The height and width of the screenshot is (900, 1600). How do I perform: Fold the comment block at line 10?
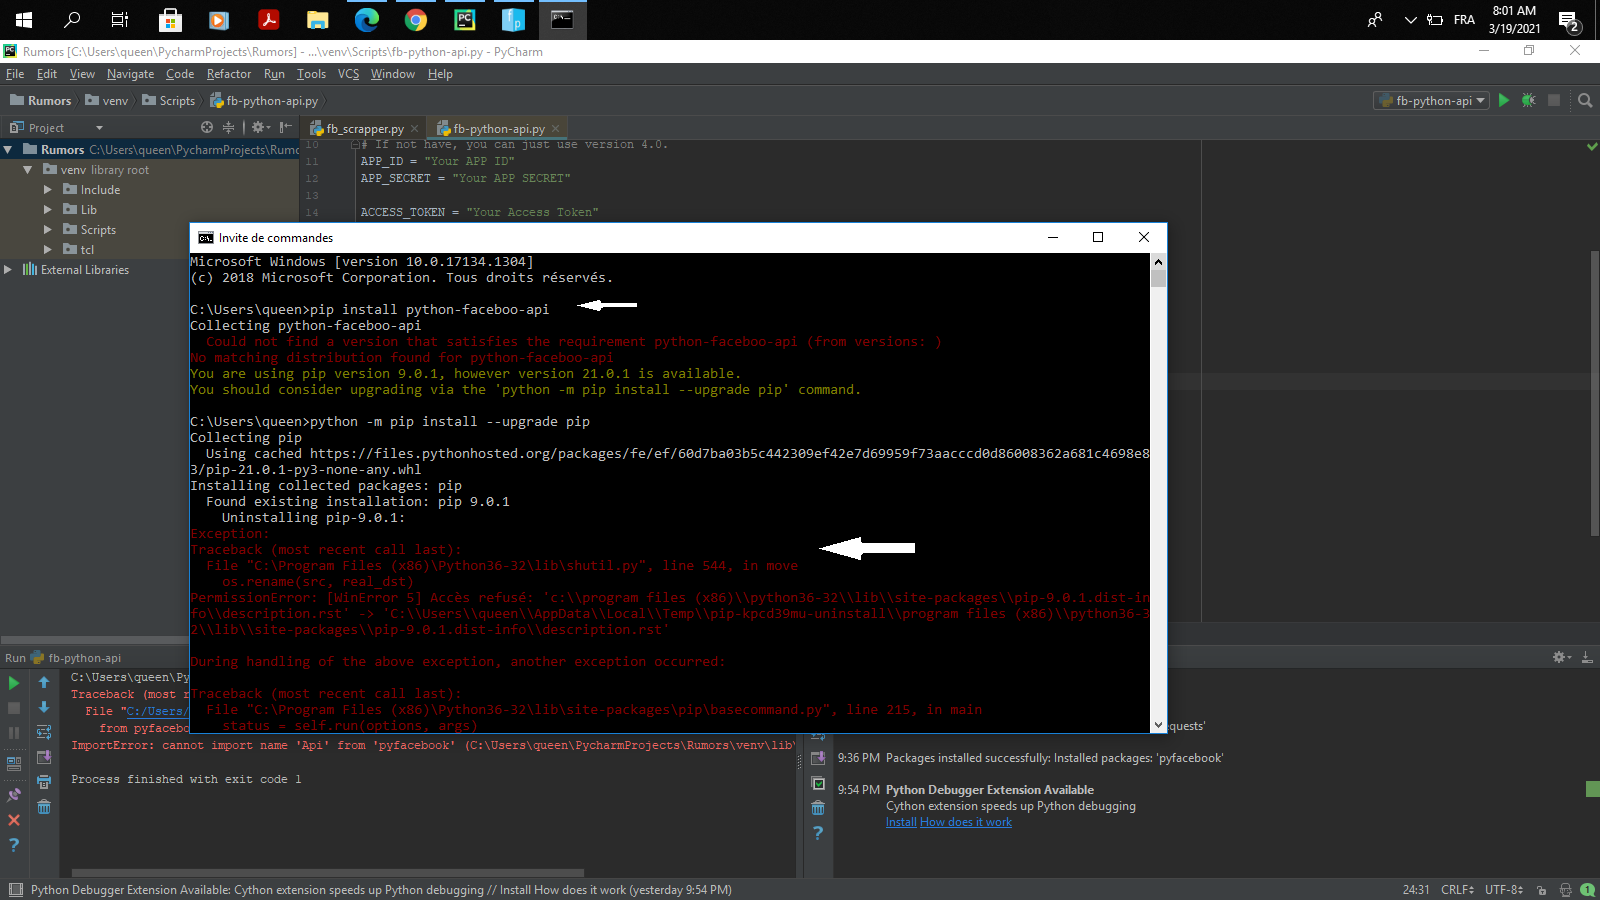(x=354, y=145)
